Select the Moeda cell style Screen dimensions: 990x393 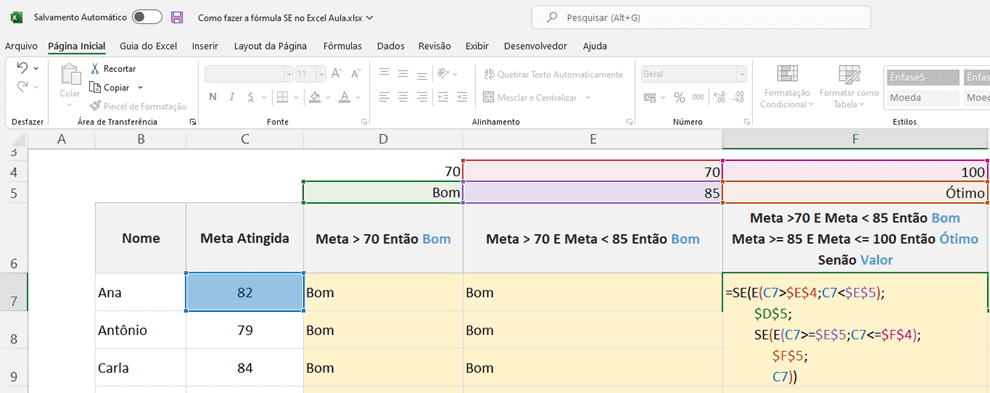coord(922,98)
